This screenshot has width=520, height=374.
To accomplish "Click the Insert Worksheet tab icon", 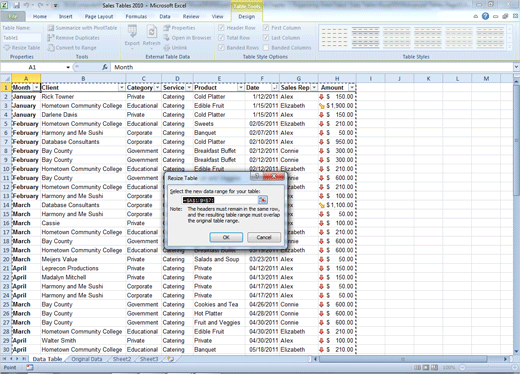I will tap(170, 359).
